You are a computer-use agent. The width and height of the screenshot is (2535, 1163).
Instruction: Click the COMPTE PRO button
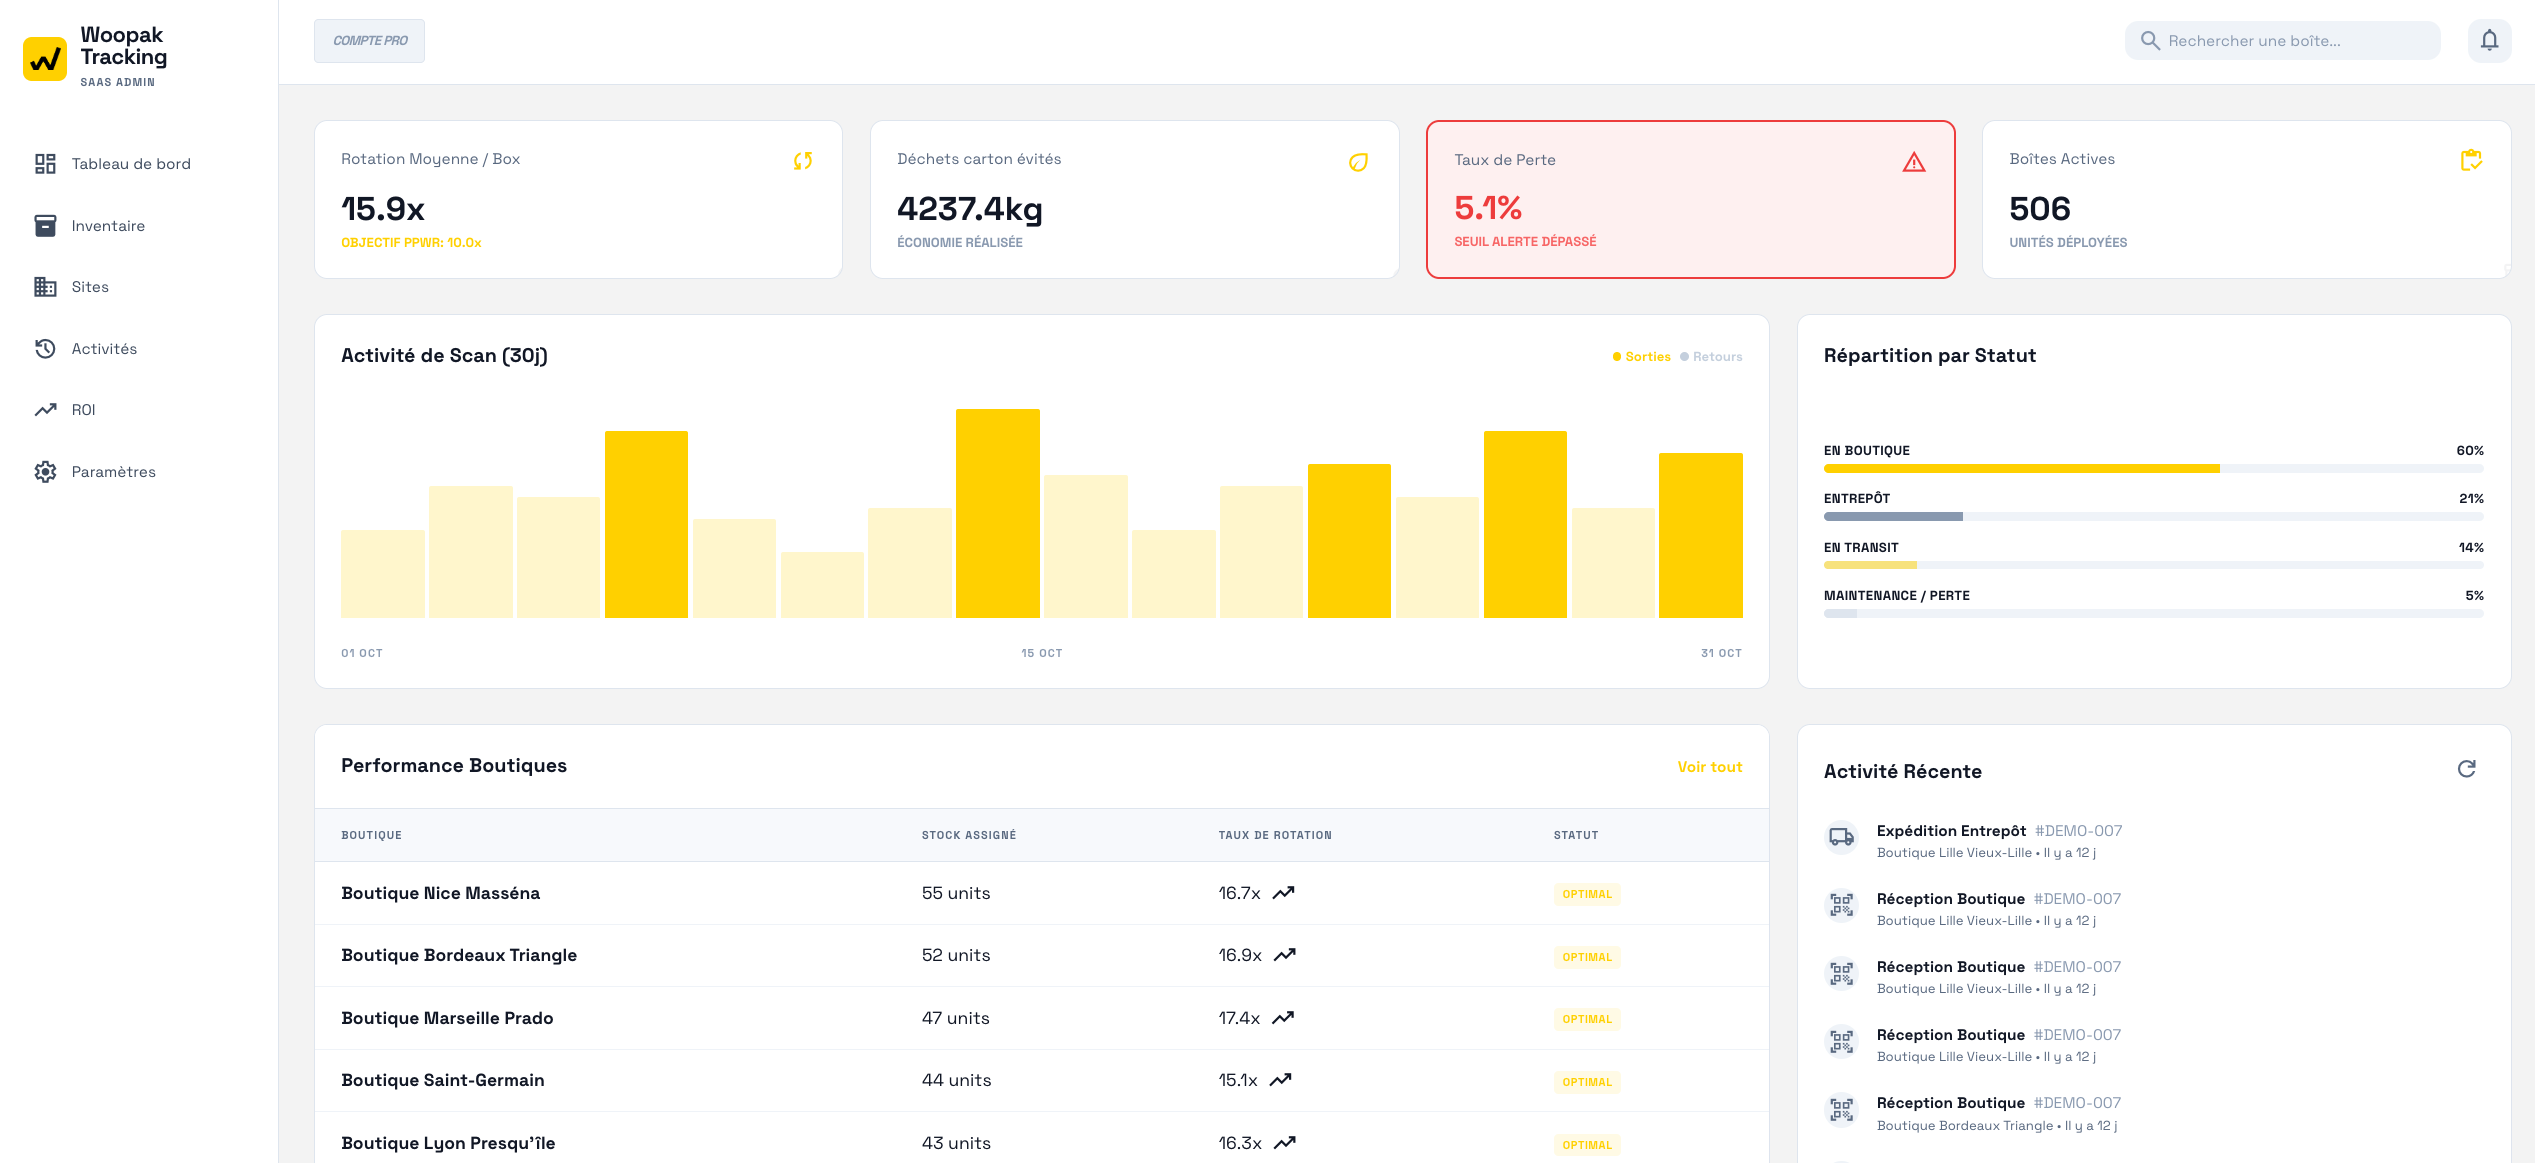pos(369,41)
